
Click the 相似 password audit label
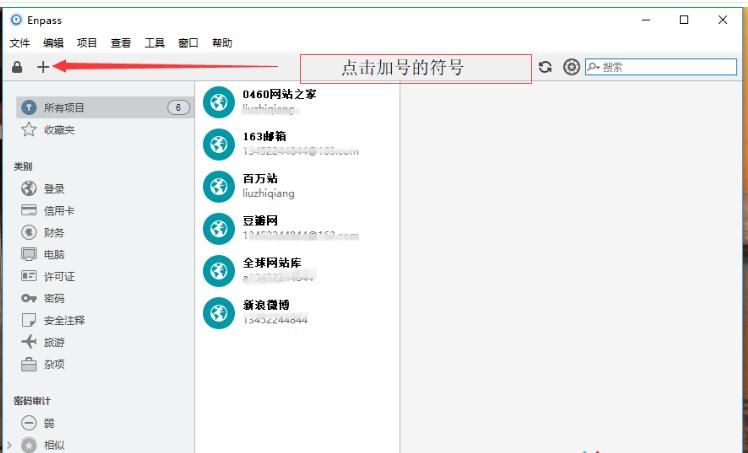click(x=54, y=445)
